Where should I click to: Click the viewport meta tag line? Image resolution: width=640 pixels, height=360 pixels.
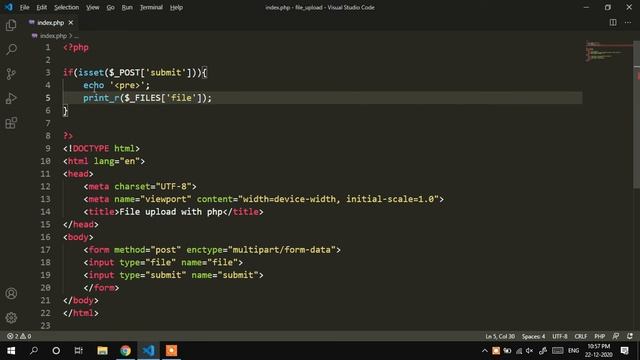tap(264, 199)
